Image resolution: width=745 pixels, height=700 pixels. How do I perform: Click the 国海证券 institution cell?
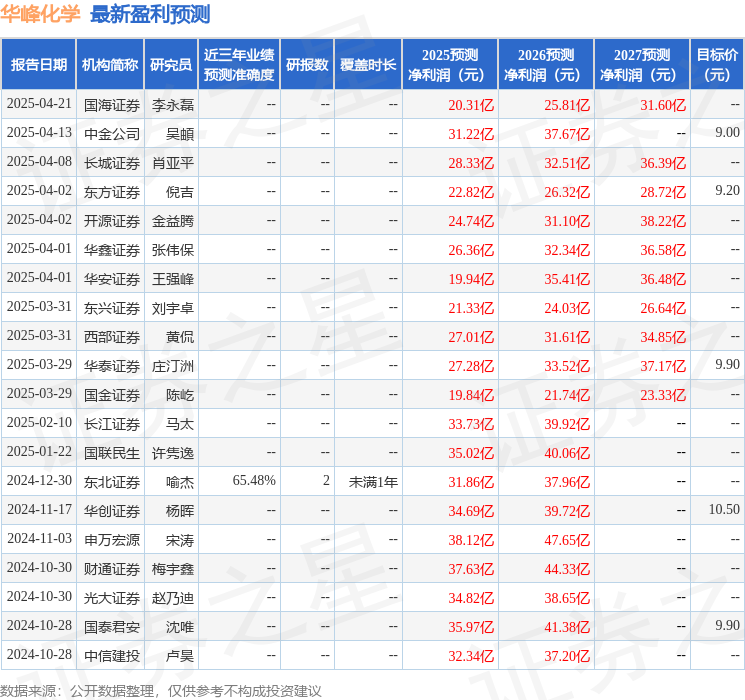tap(112, 105)
